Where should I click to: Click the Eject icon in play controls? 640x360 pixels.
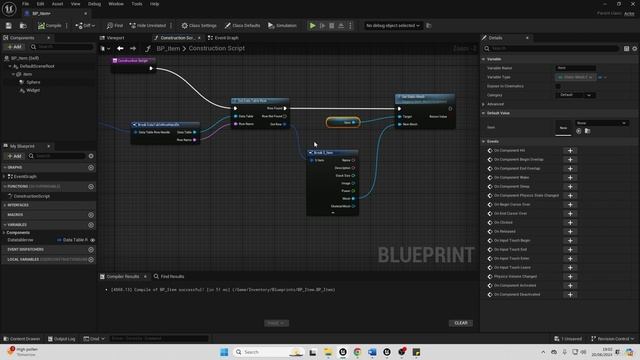click(x=341, y=26)
